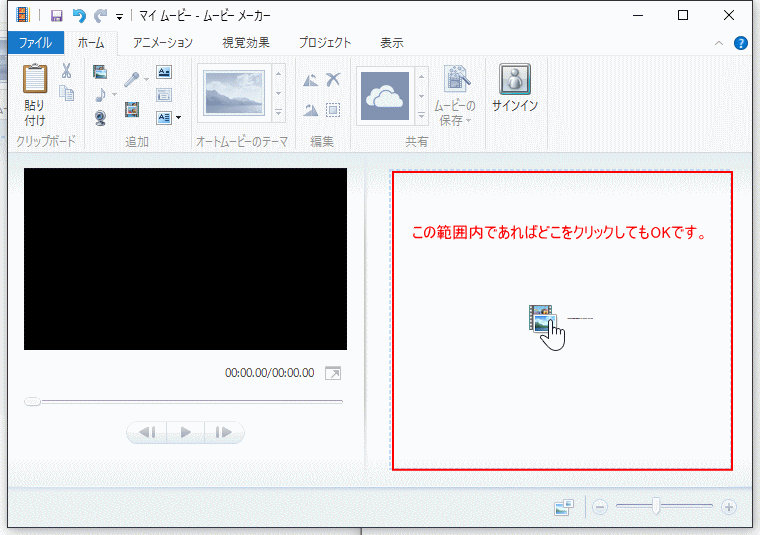
Task: Click the Paste (貼り付け) clipboard button
Action: 35,95
